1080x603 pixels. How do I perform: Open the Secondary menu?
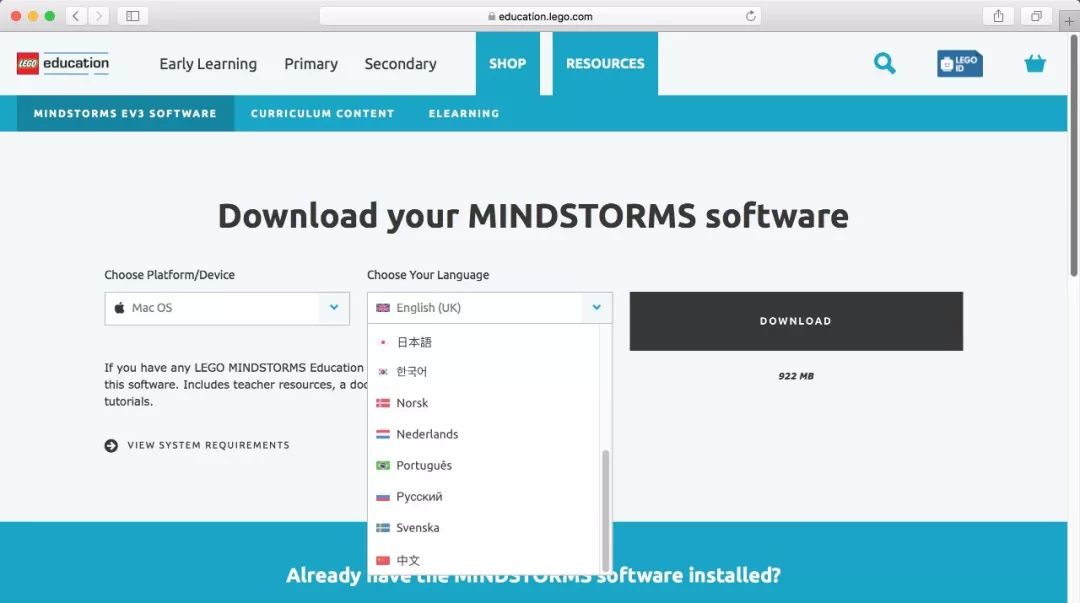[x=400, y=64]
